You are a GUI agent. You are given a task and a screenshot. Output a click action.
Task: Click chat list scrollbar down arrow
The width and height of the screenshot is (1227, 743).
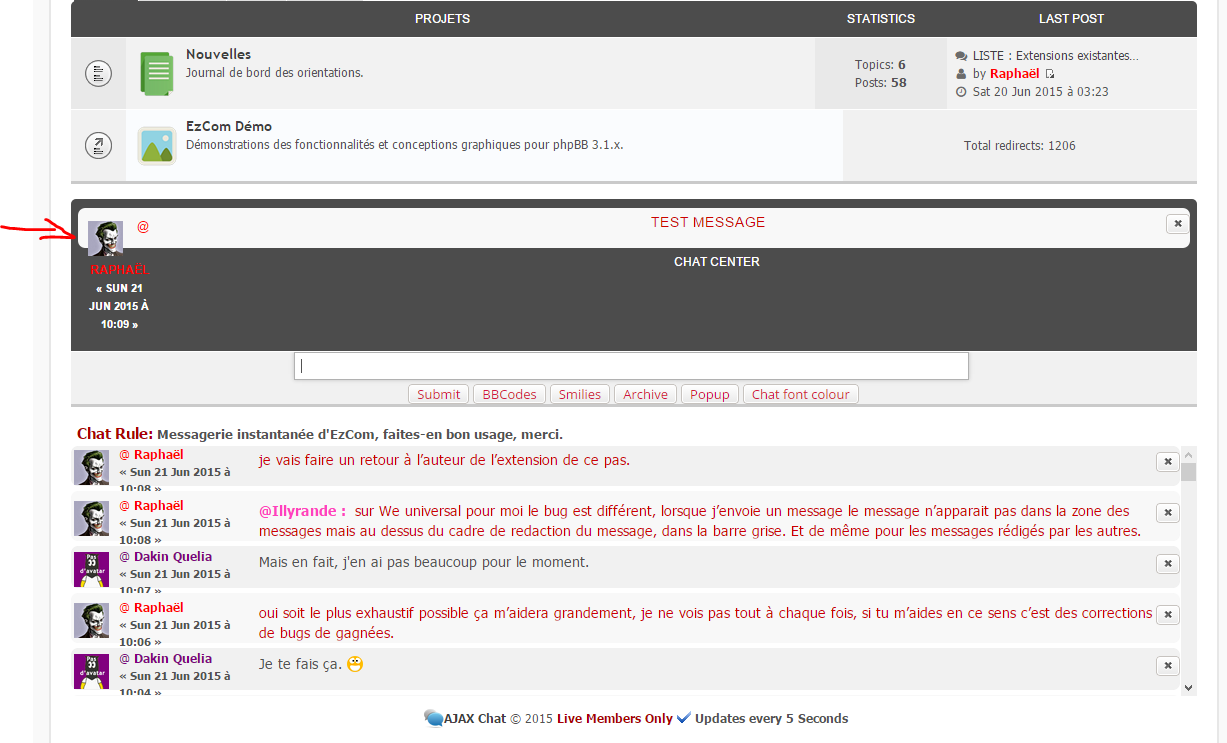(1188, 687)
